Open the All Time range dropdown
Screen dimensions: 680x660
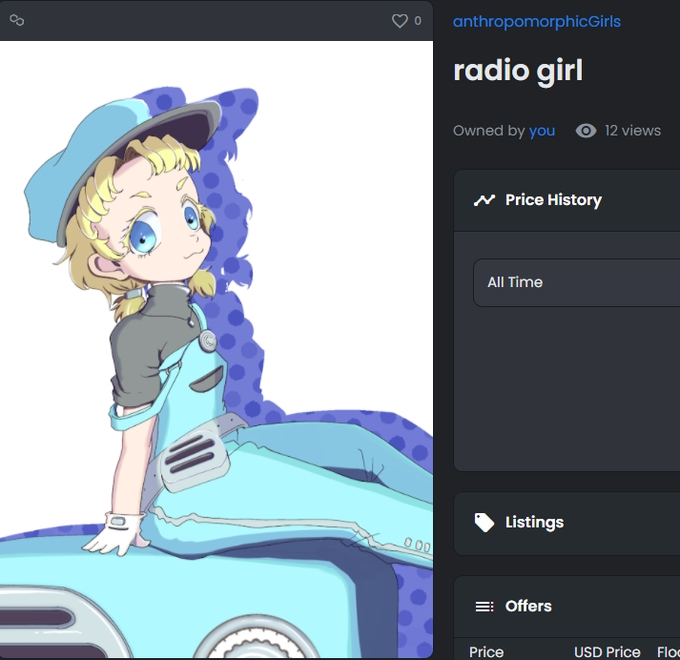576,283
